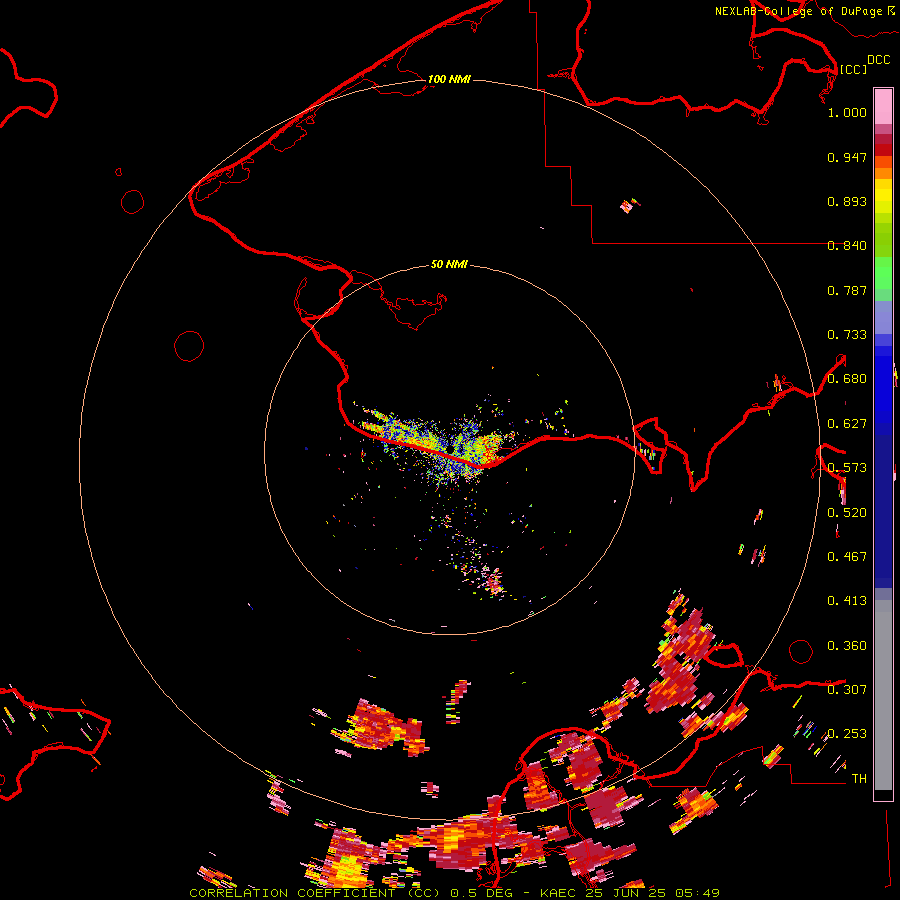Select the 0.840 color scale value
900x900 pixels.
click(847, 246)
